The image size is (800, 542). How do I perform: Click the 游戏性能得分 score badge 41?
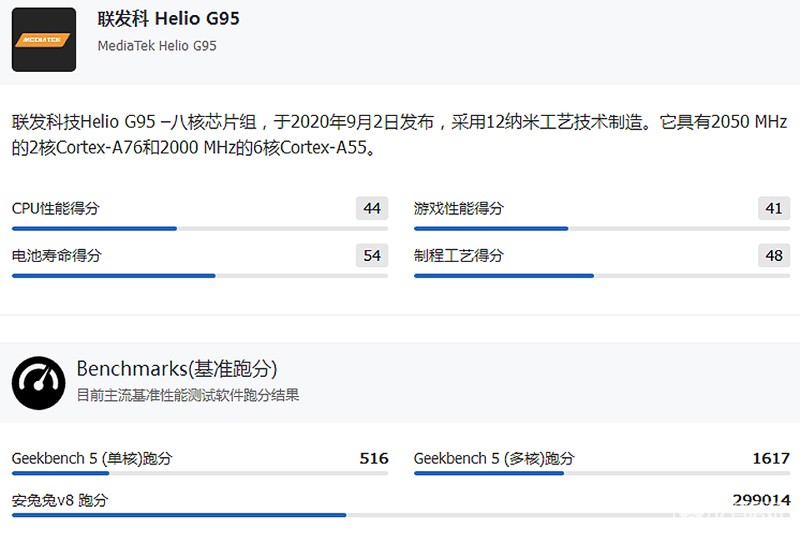coord(774,208)
